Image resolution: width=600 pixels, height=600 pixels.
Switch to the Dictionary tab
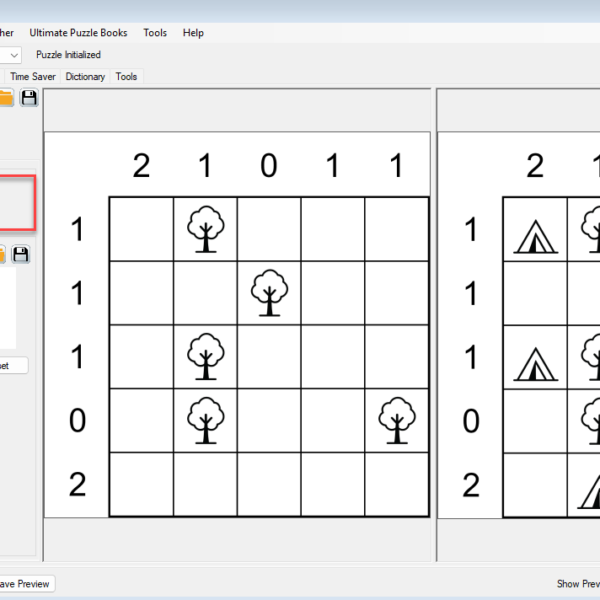[x=85, y=77]
